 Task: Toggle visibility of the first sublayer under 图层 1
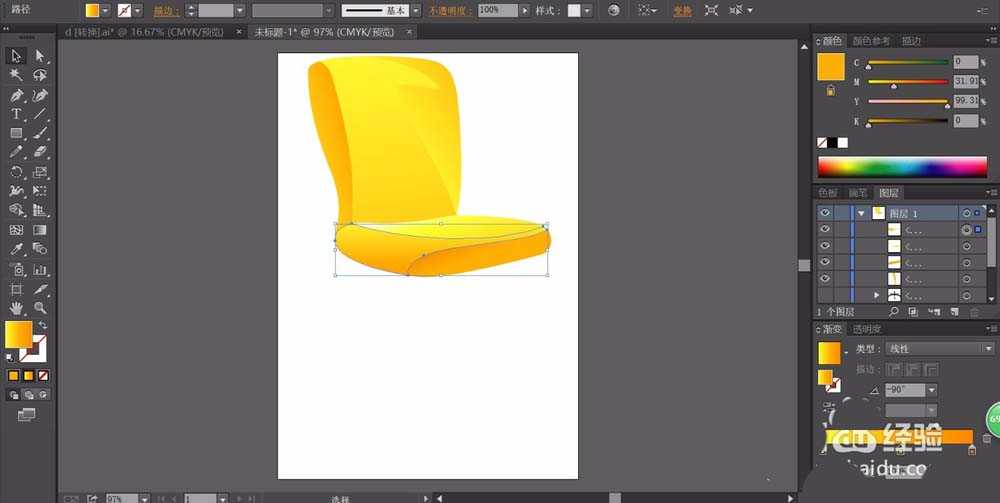[825, 229]
